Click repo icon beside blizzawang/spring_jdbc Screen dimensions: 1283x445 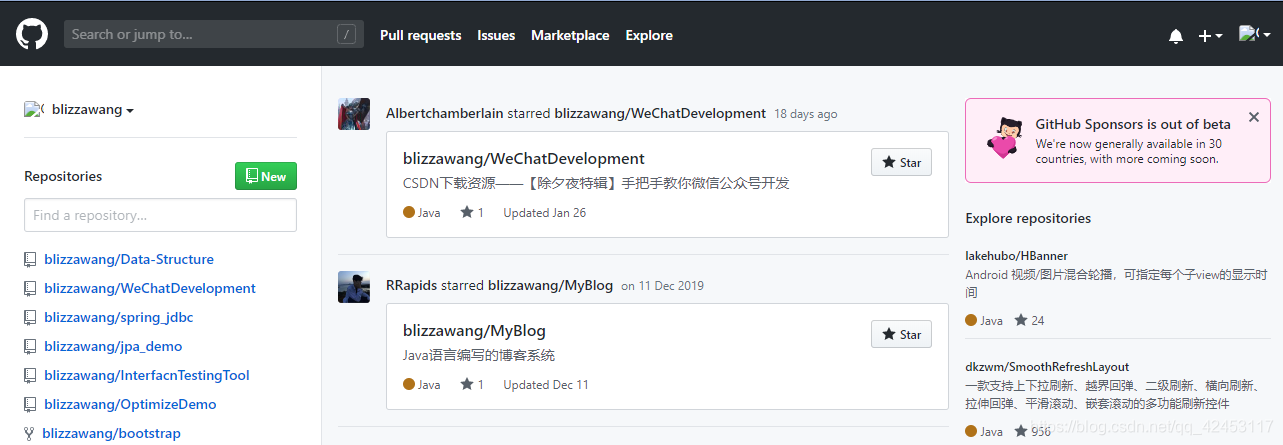30,317
